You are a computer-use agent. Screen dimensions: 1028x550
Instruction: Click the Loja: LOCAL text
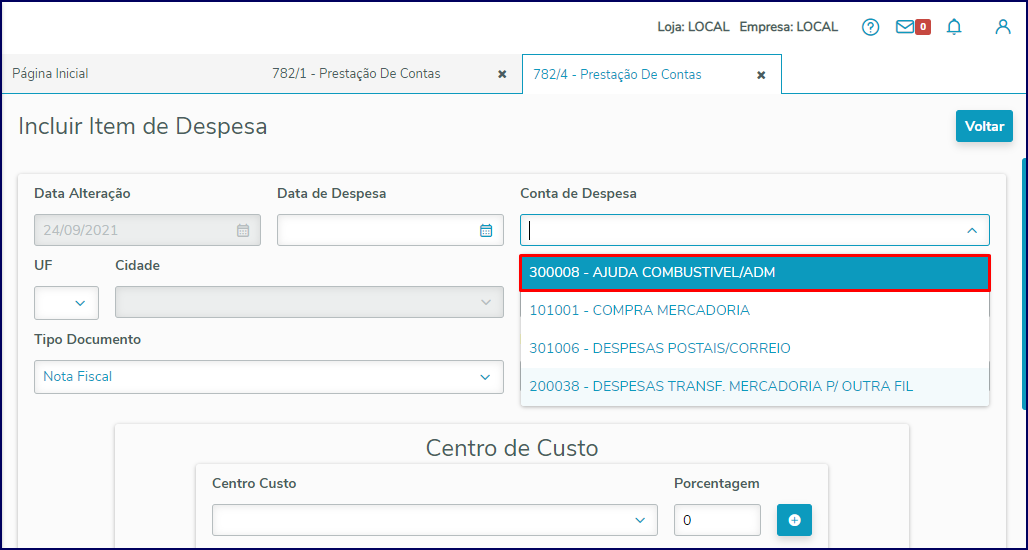coord(693,28)
